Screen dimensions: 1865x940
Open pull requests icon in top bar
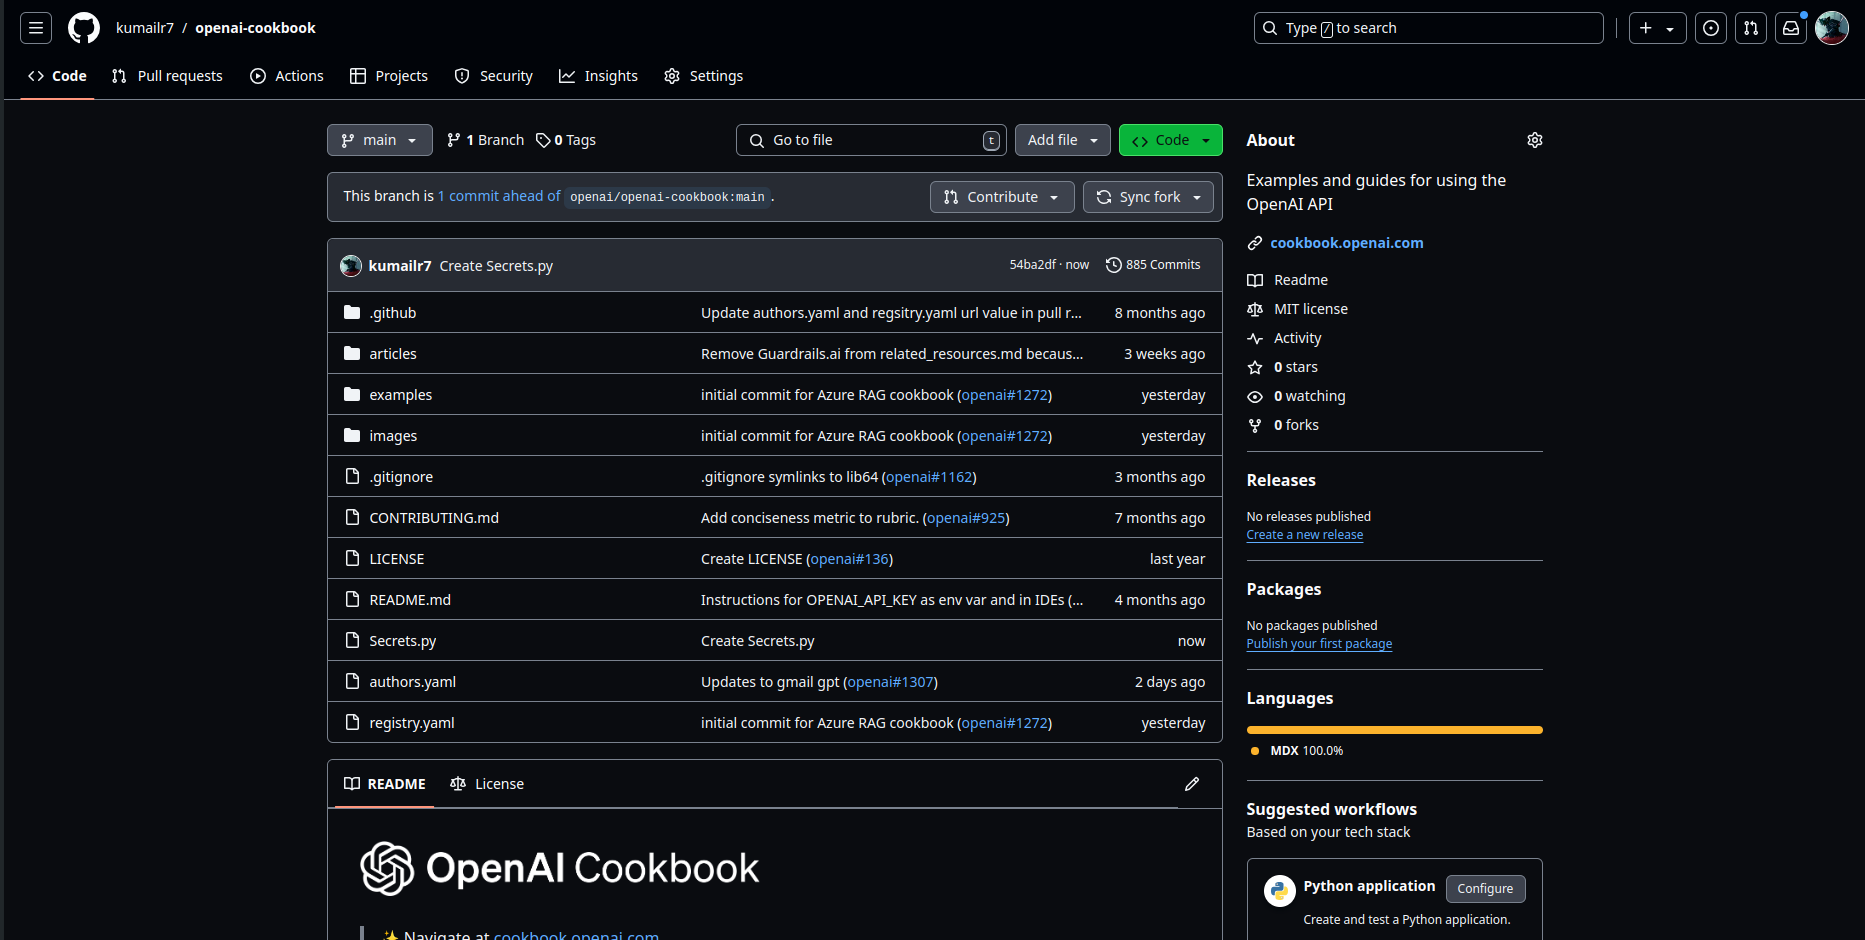[1751, 28]
